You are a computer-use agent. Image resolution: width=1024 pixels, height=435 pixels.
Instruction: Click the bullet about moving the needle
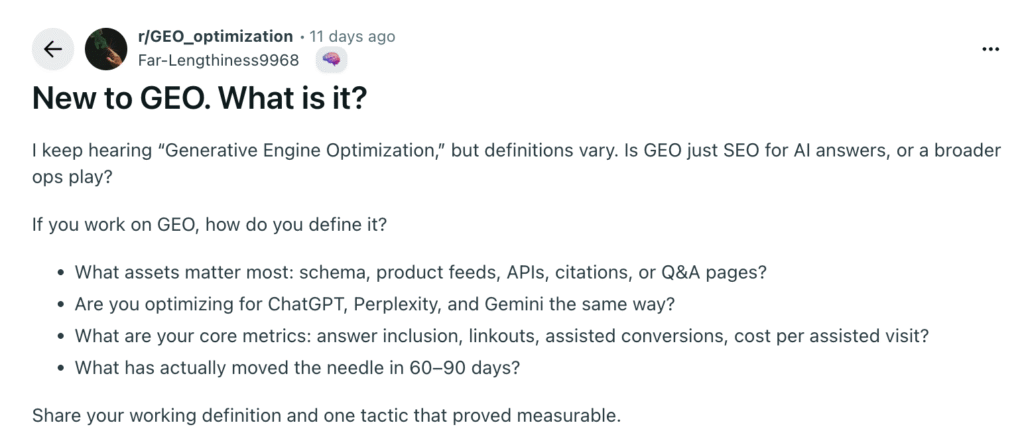coord(297,368)
